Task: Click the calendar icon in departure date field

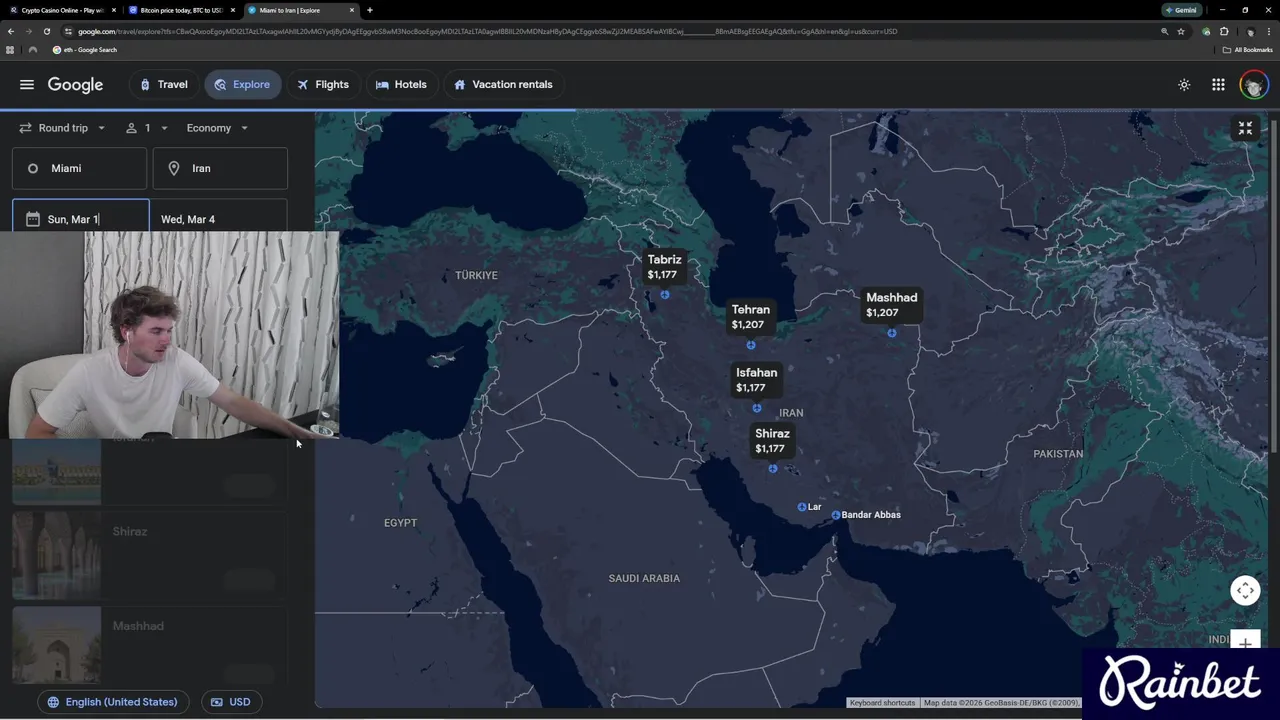Action: (32, 219)
